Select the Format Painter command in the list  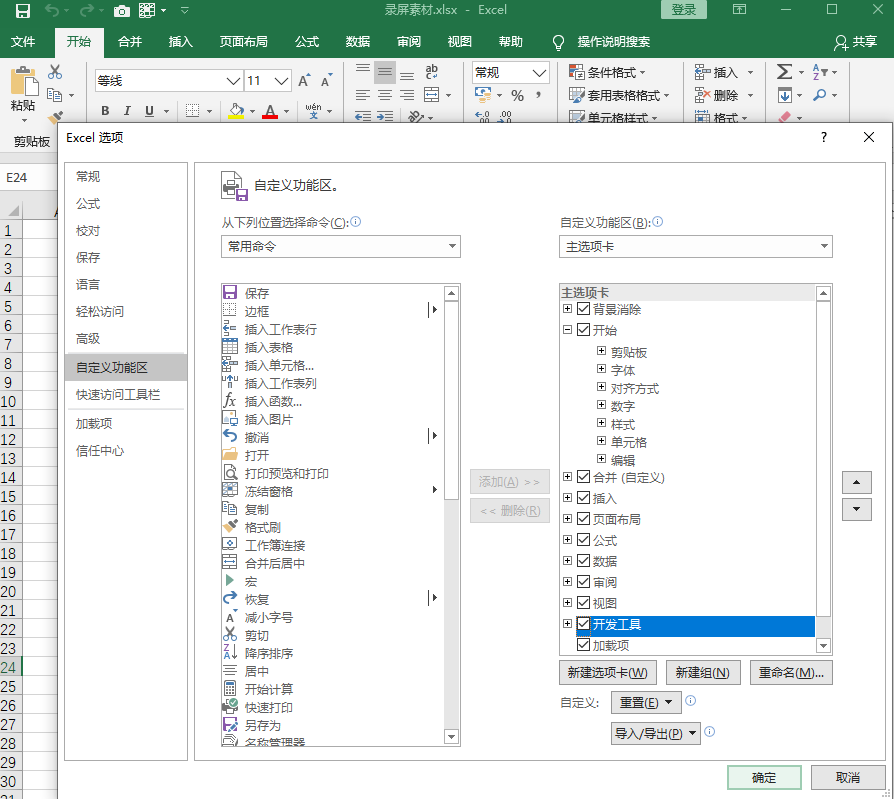coord(332,528)
